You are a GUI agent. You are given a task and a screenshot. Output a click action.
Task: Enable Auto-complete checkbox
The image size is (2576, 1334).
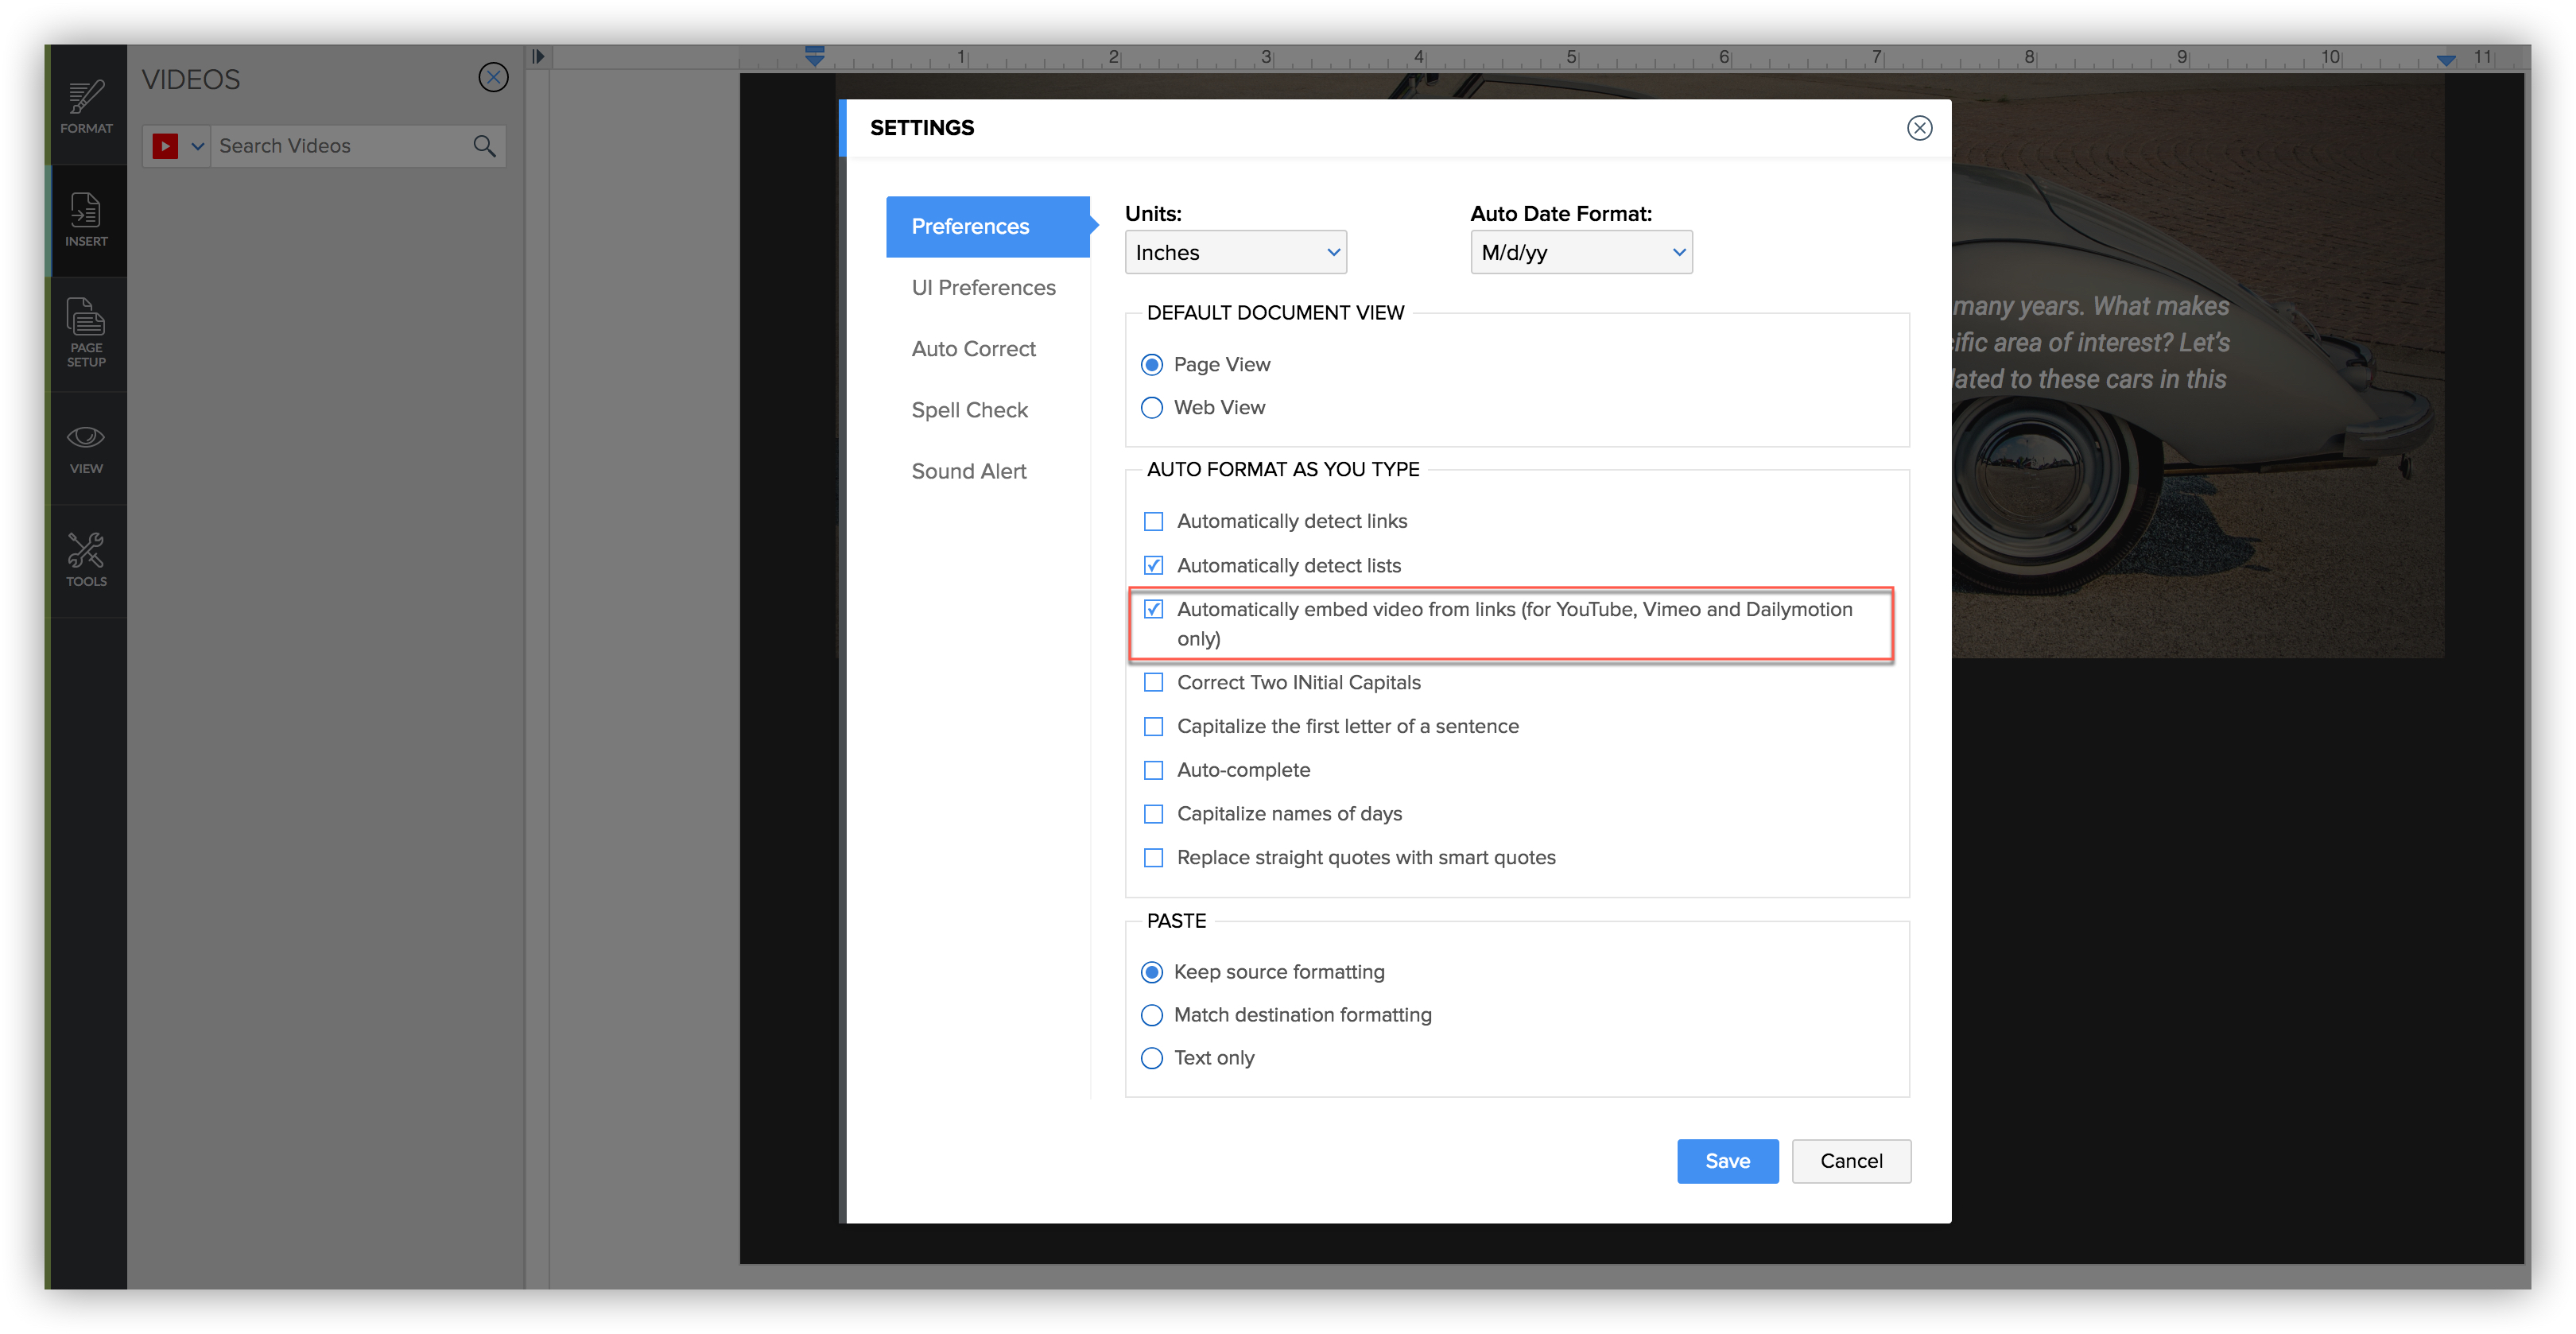click(x=1153, y=770)
